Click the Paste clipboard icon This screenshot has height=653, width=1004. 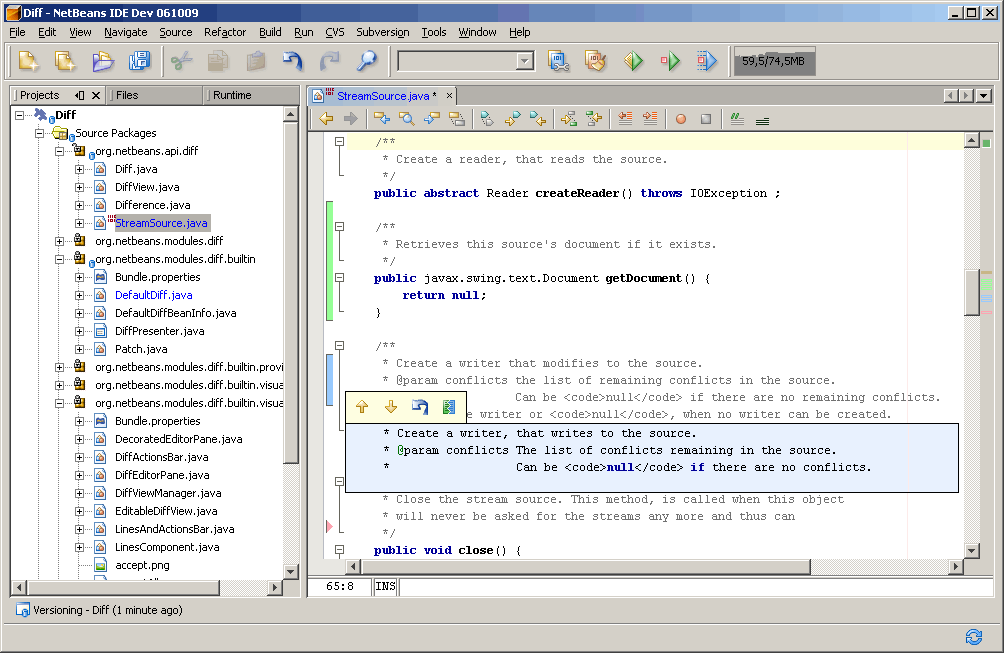point(255,61)
